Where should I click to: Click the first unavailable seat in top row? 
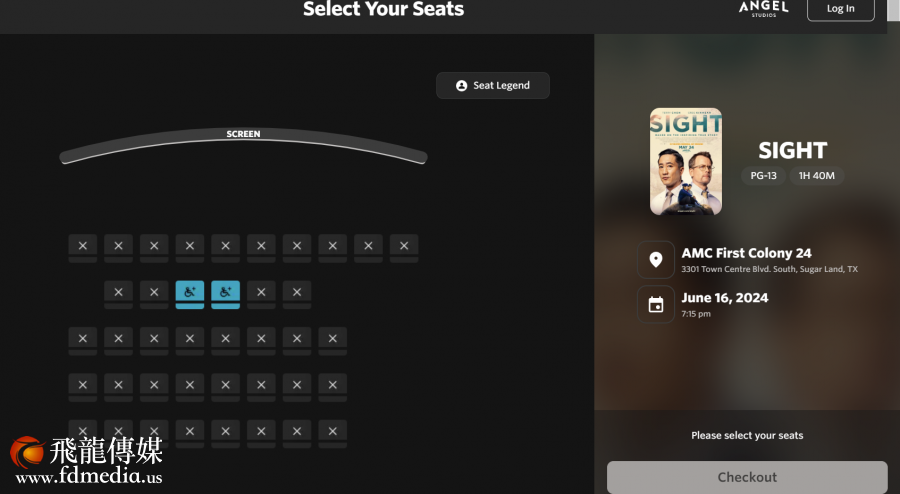(x=83, y=245)
